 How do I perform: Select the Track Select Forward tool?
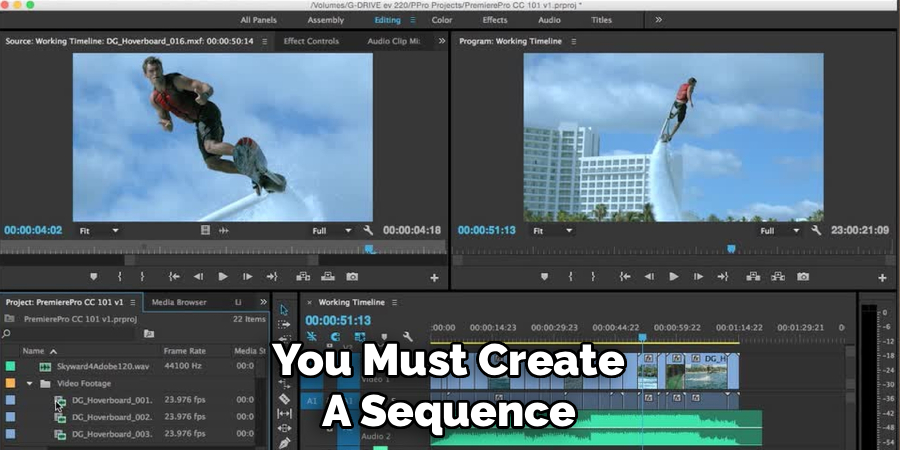point(284,324)
